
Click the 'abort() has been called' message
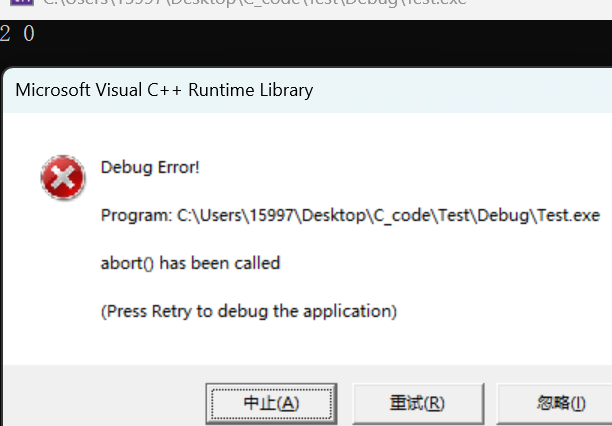(x=190, y=263)
